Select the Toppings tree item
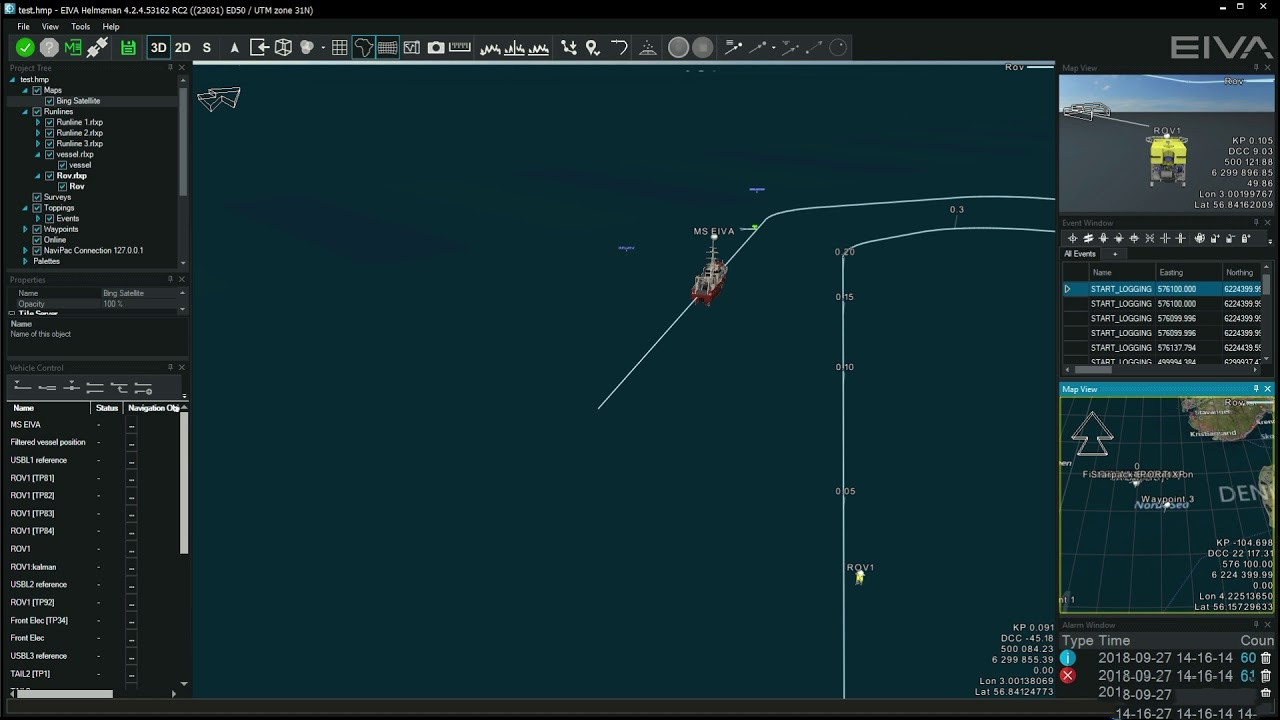1280x720 pixels. click(59, 208)
